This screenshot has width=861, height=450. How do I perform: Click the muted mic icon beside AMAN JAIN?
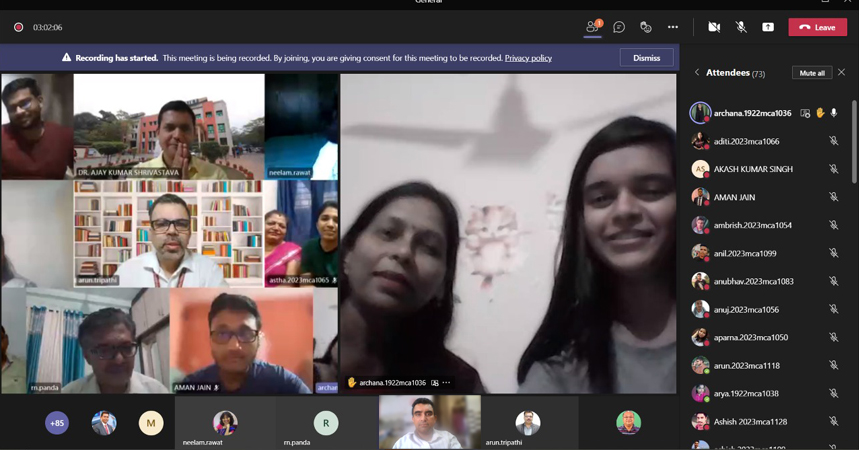coord(833,197)
